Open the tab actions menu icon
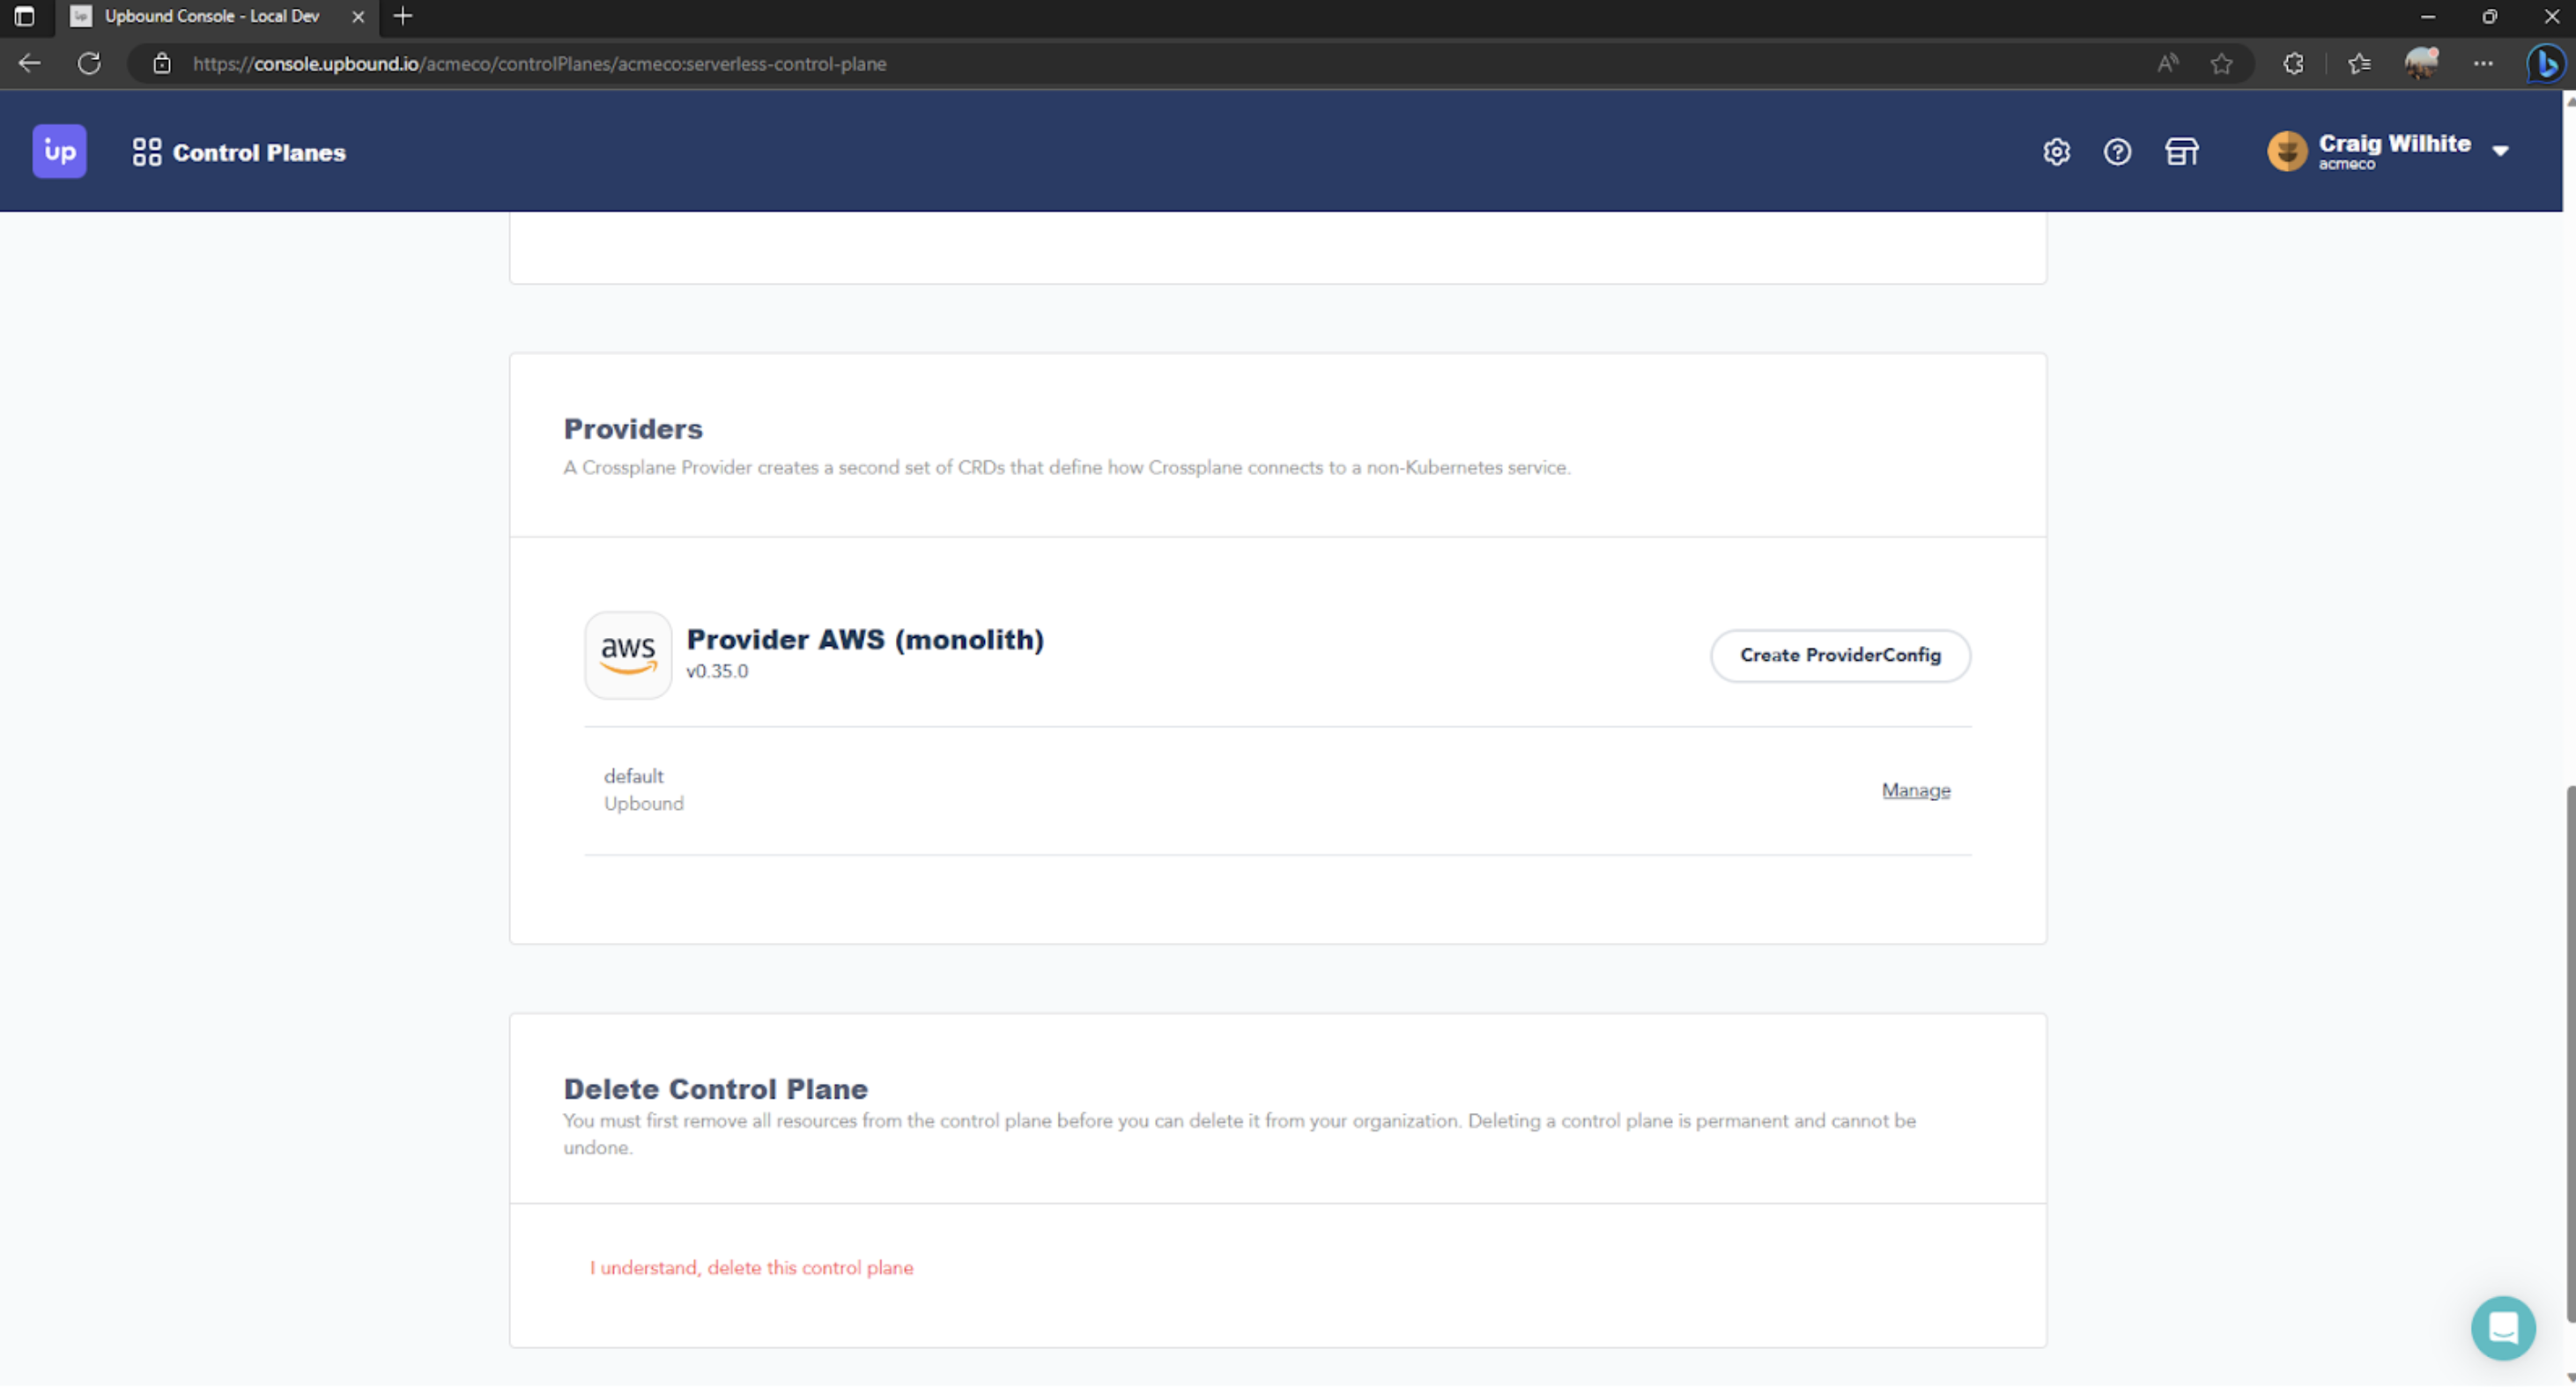This screenshot has width=2576, height=1387. click(24, 16)
